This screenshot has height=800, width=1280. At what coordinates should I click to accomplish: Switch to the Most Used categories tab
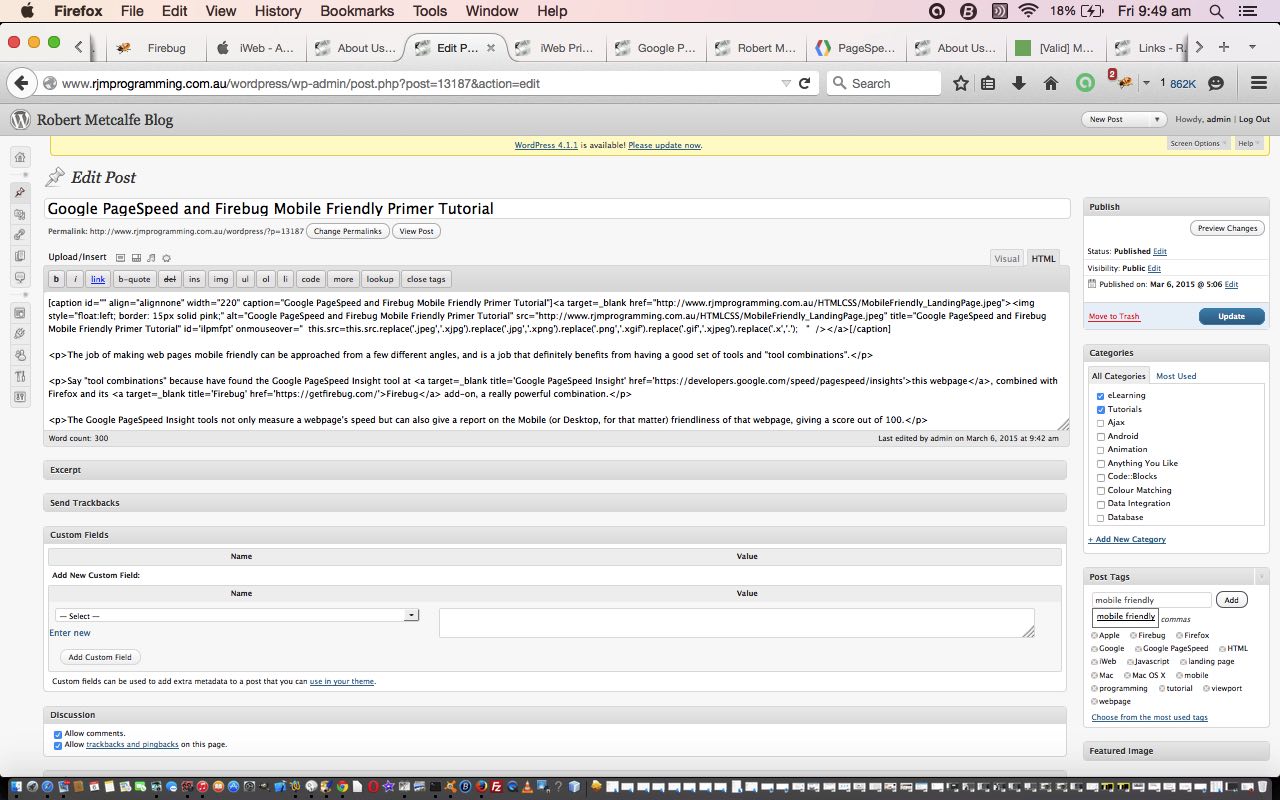pyautogui.click(x=1176, y=376)
